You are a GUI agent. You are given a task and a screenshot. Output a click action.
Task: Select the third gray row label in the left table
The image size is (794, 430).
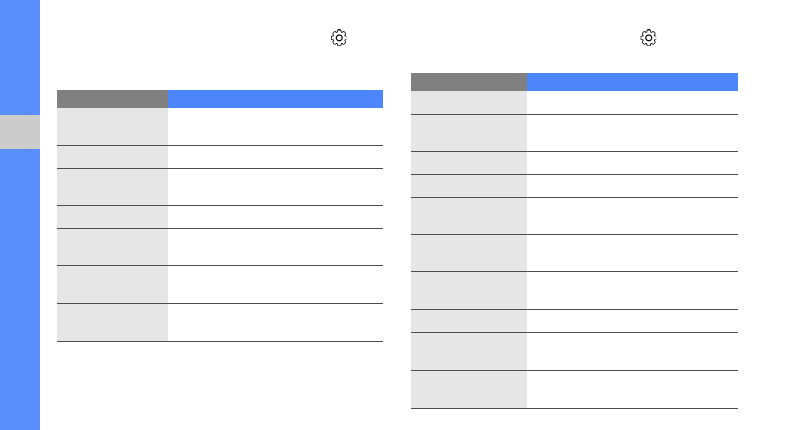click(112, 186)
